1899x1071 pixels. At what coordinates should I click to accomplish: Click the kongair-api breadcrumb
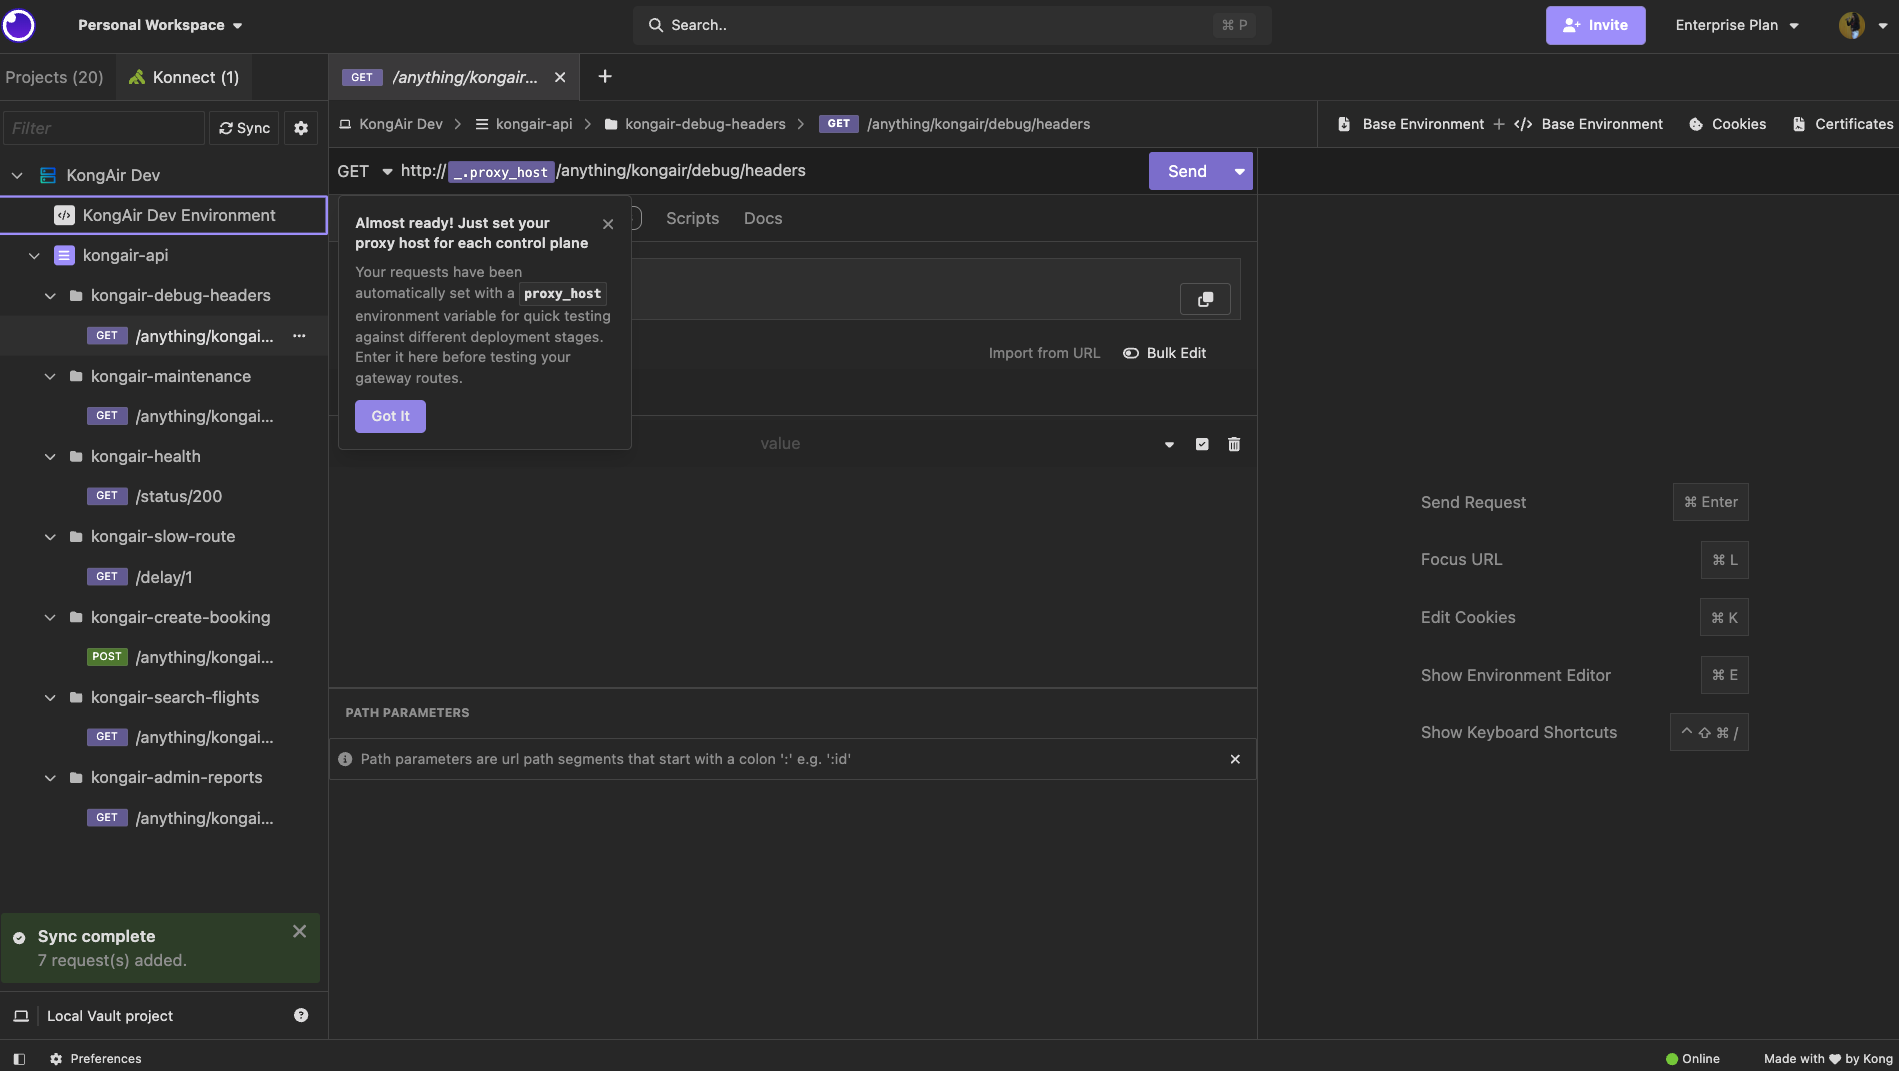[524, 124]
